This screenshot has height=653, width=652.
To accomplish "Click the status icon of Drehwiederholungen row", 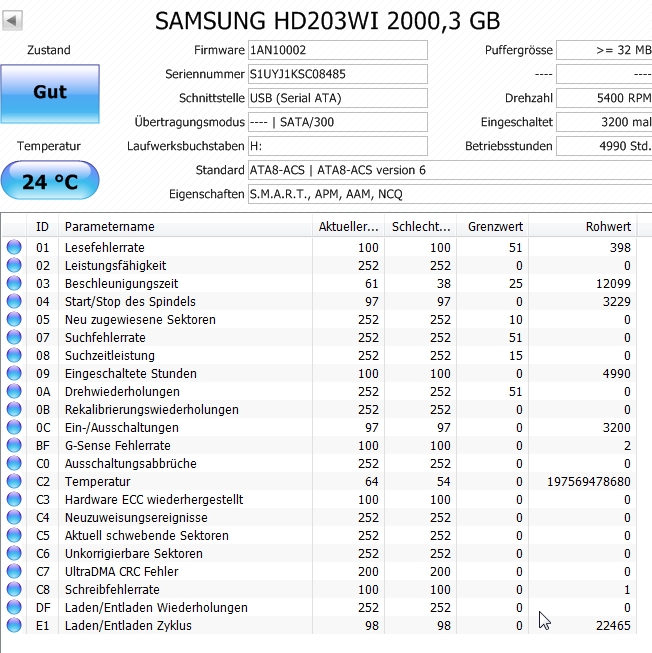I will 14,391.
